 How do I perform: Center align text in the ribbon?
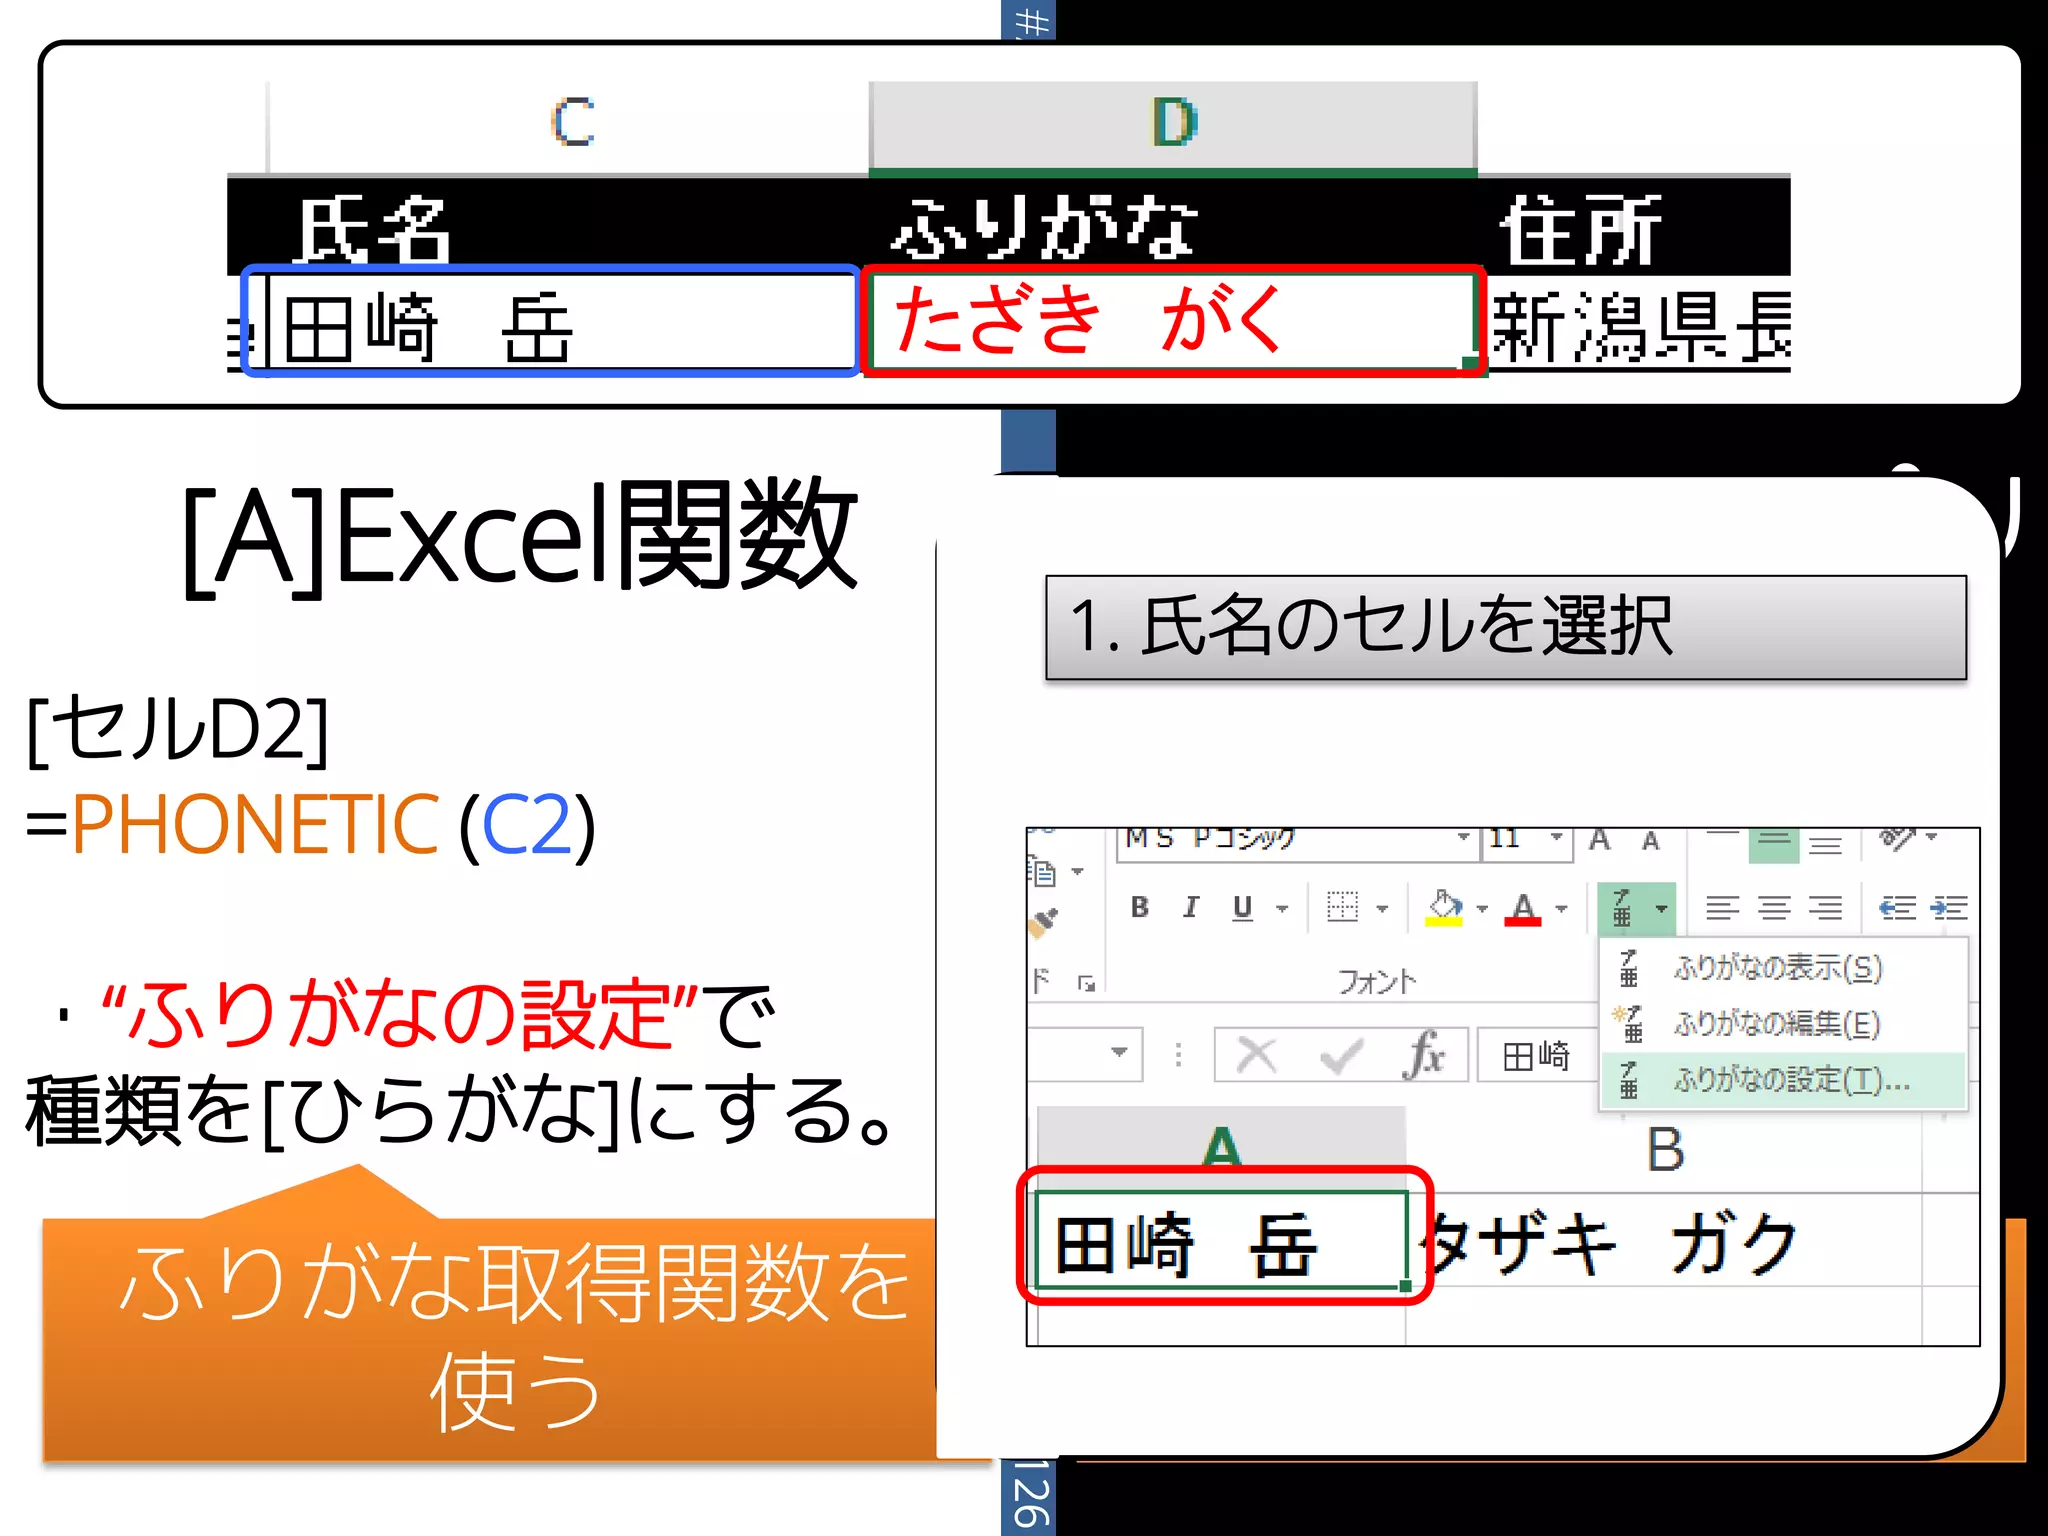[1774, 907]
